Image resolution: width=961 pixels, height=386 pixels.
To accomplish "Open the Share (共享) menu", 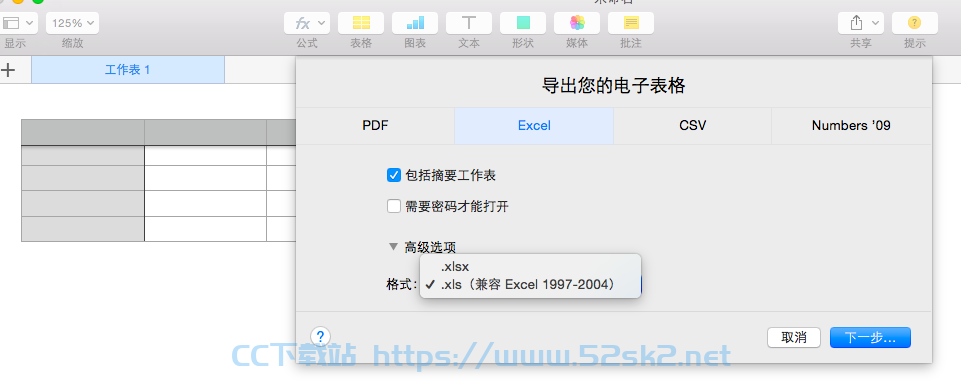I will click(x=860, y=23).
